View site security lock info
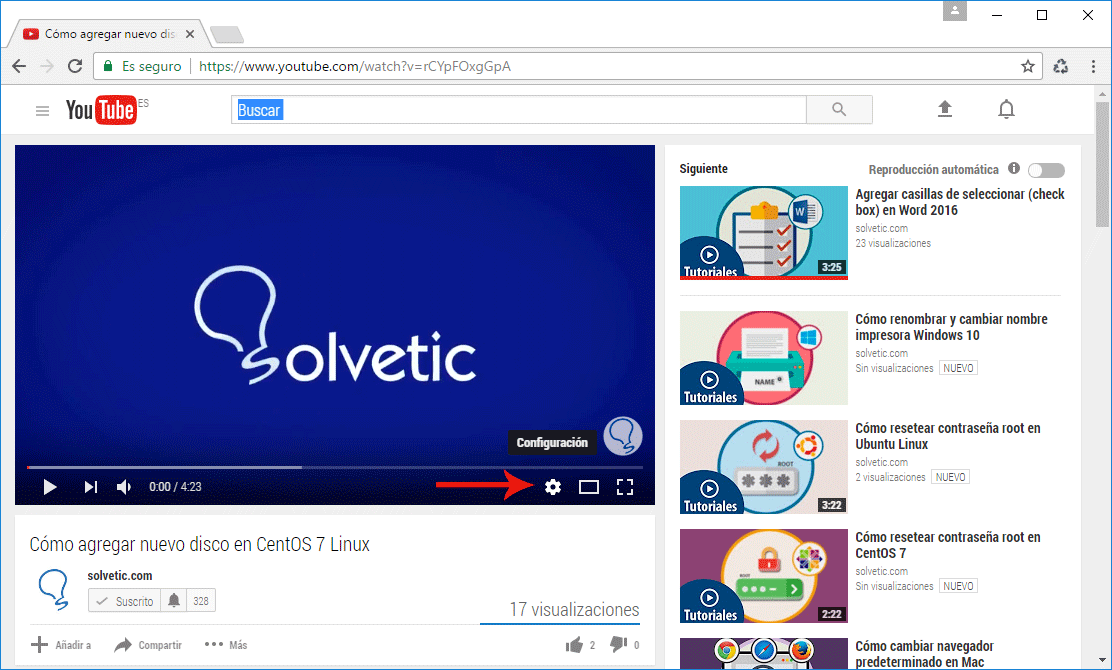 pyautogui.click(x=108, y=66)
